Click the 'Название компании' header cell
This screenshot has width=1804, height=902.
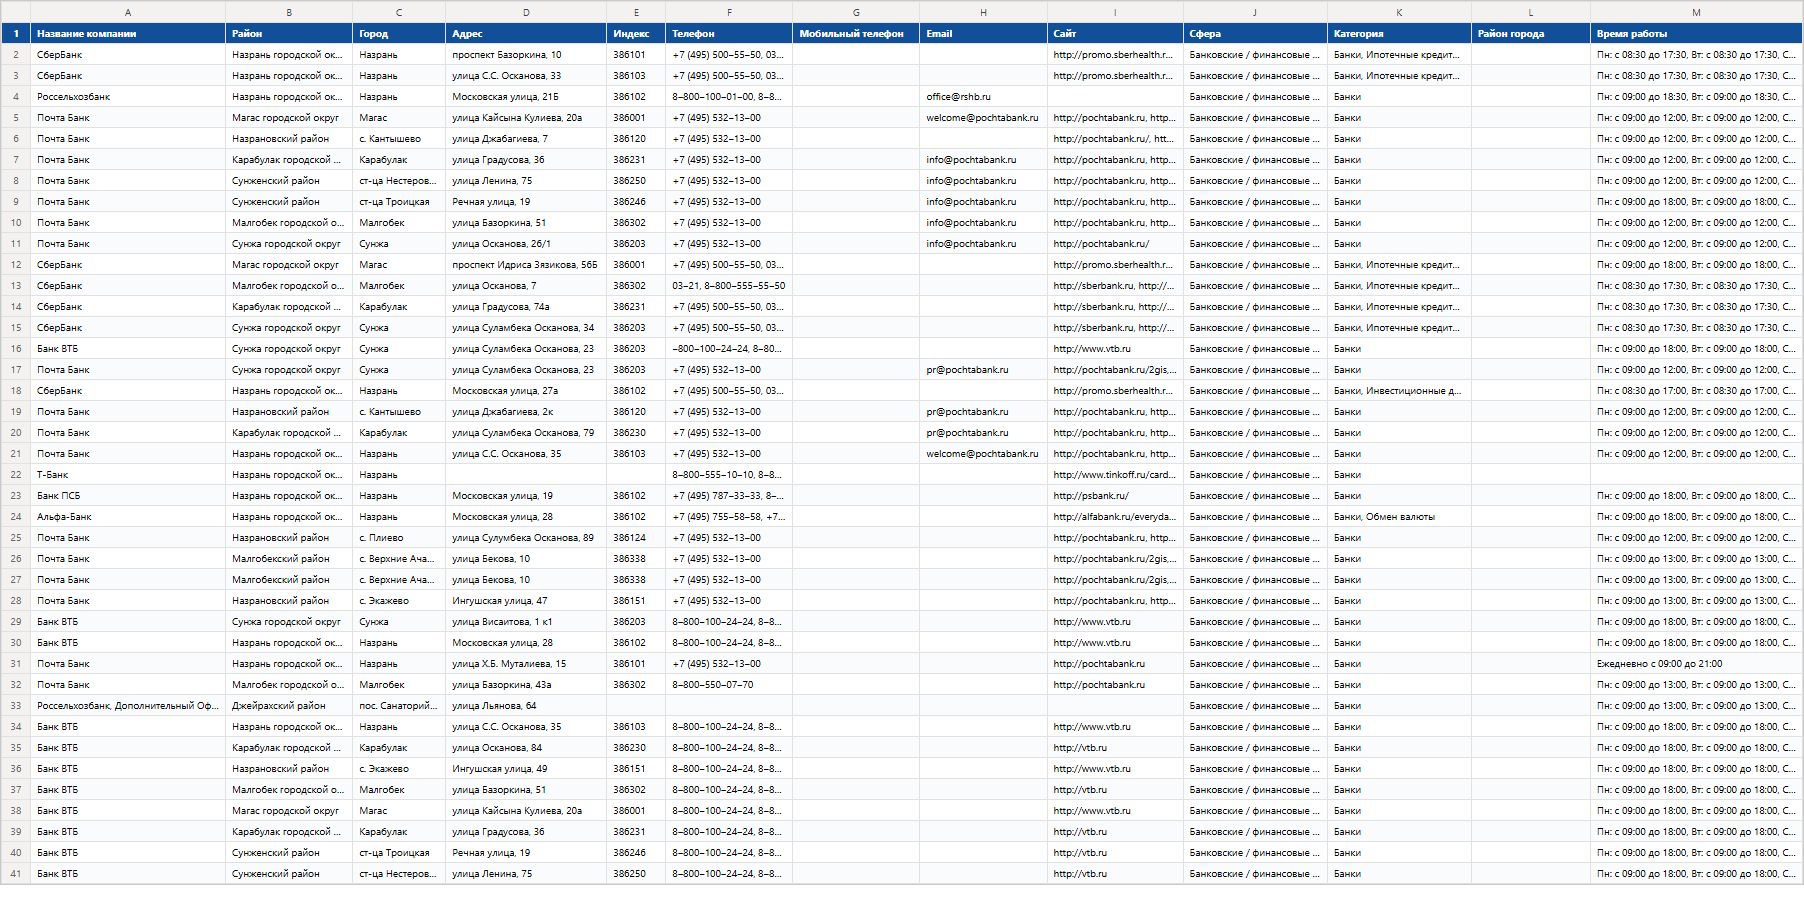[x=128, y=33]
